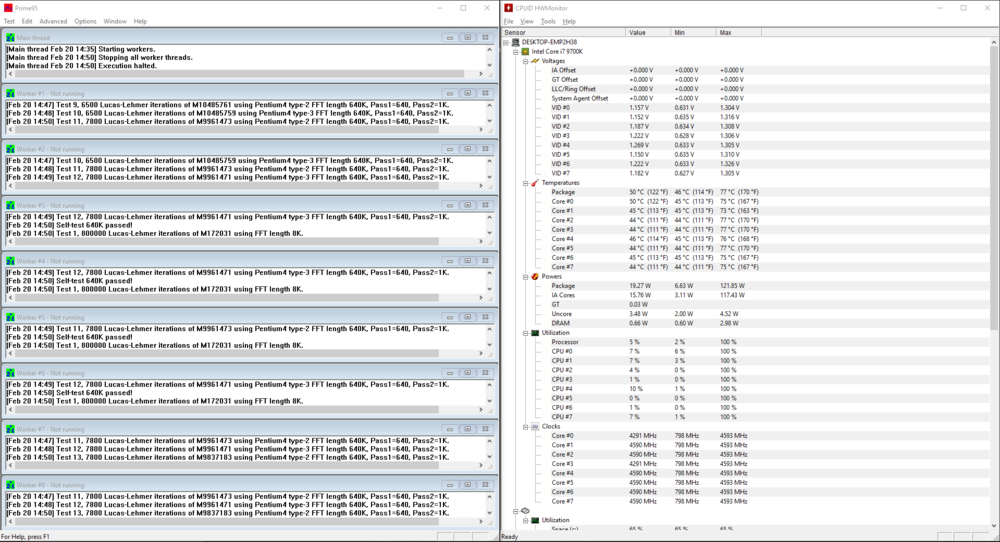Close the Worker #7 child window

pos(484,429)
